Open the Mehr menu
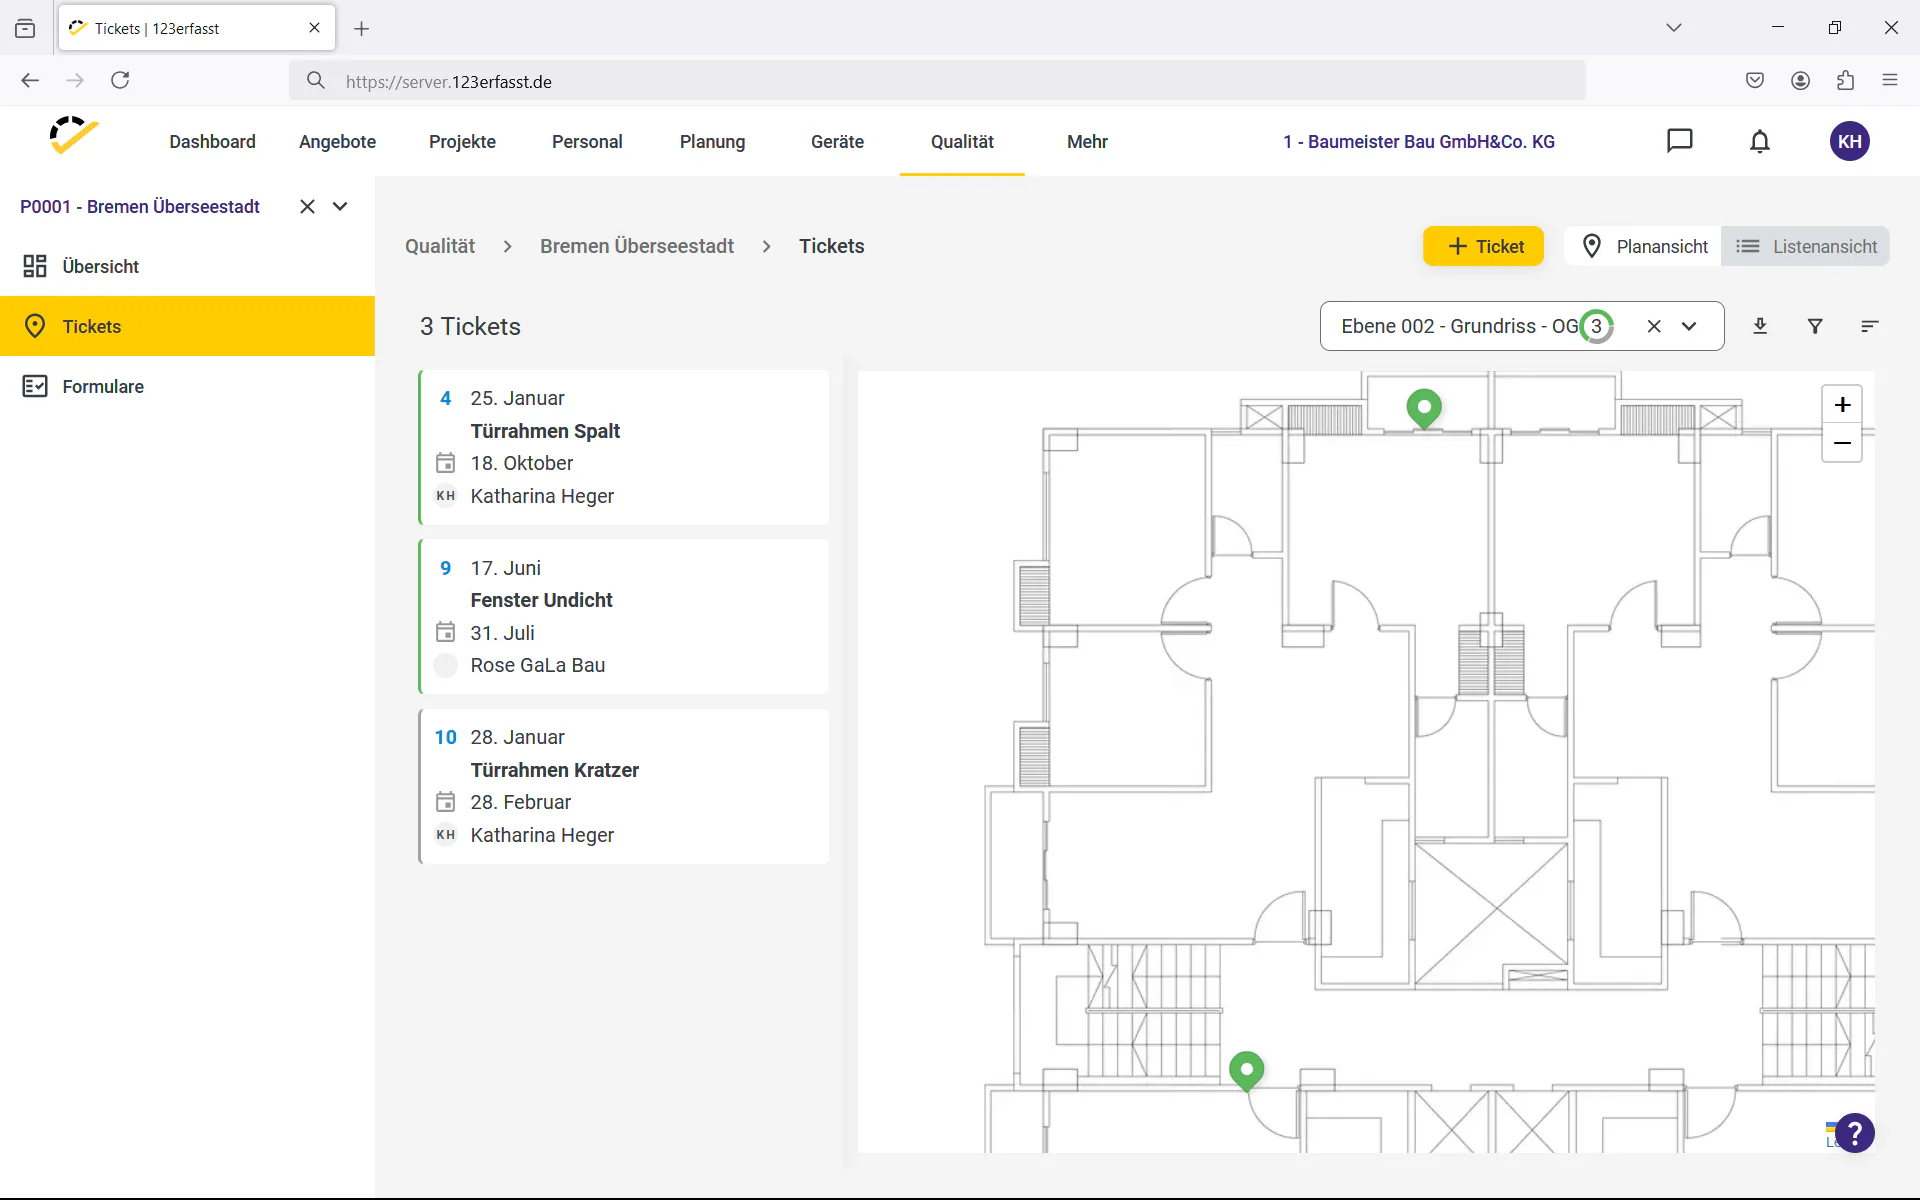Screen dimensions: 1920x1200 1087,142
